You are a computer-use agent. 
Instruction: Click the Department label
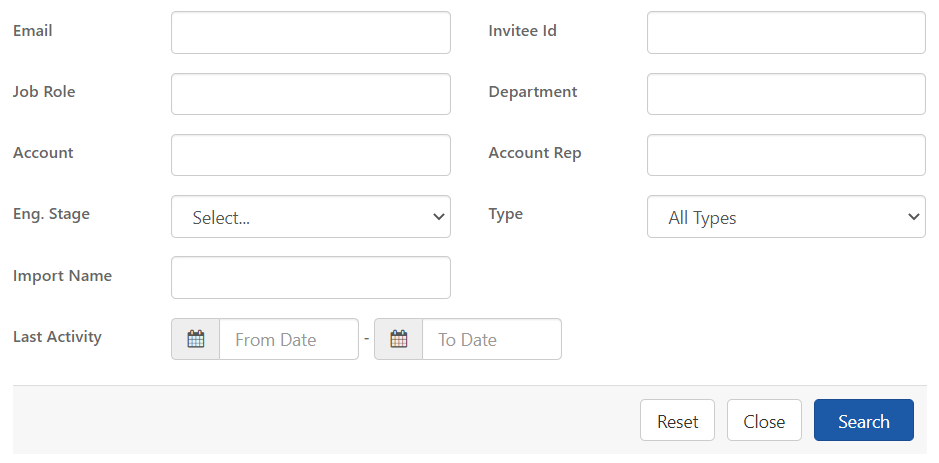pyautogui.click(x=533, y=92)
